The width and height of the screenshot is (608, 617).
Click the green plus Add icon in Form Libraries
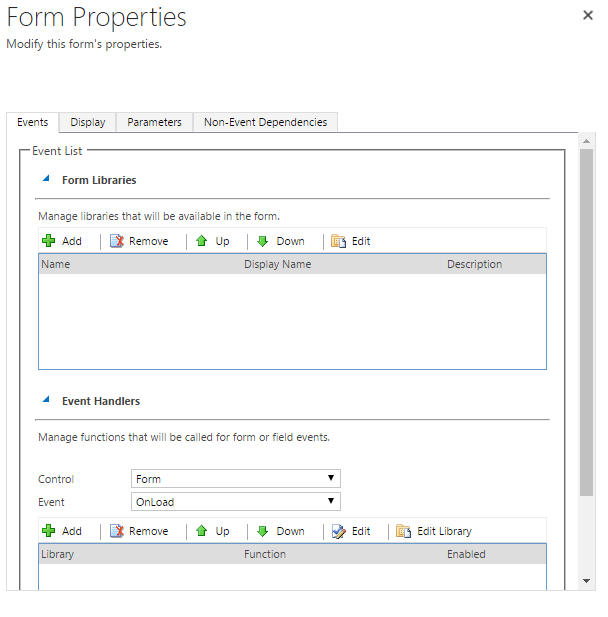(x=48, y=241)
